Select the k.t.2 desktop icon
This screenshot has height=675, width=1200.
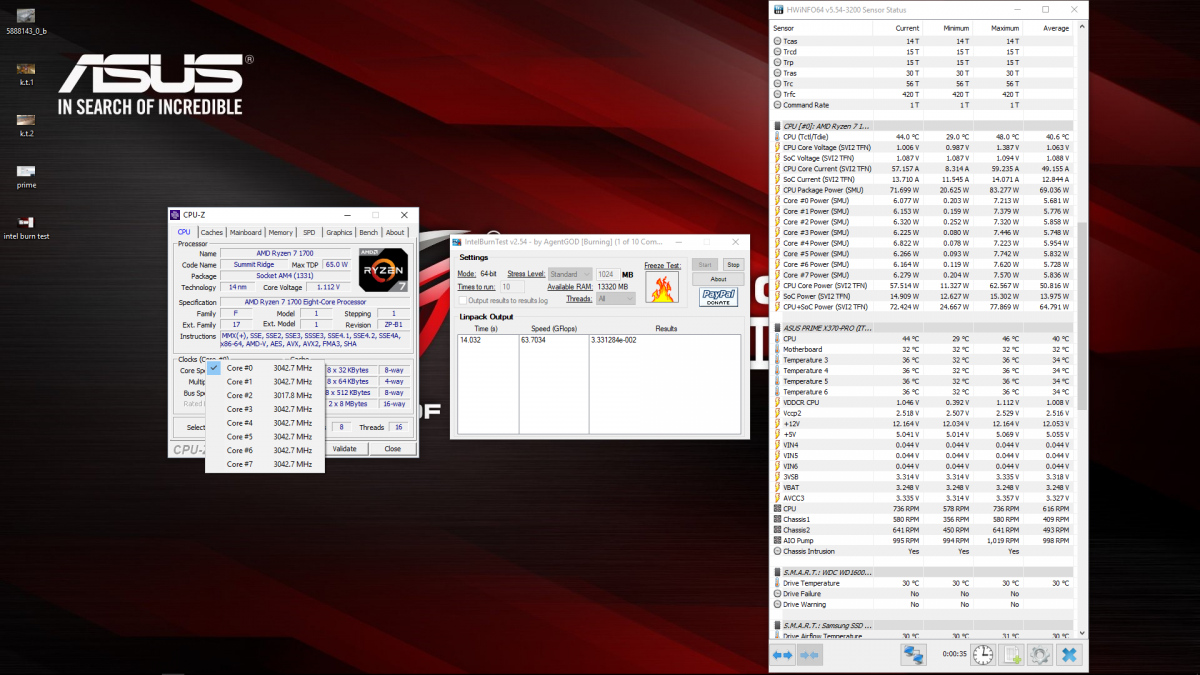27,125
